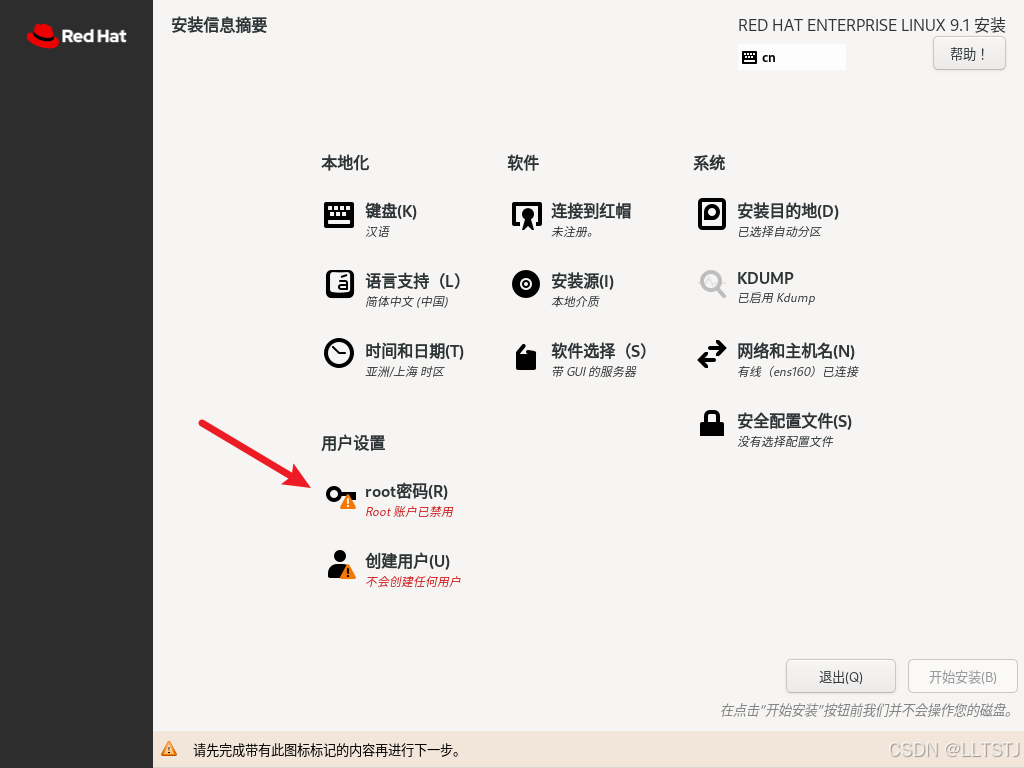Click the language support icon

[340, 284]
